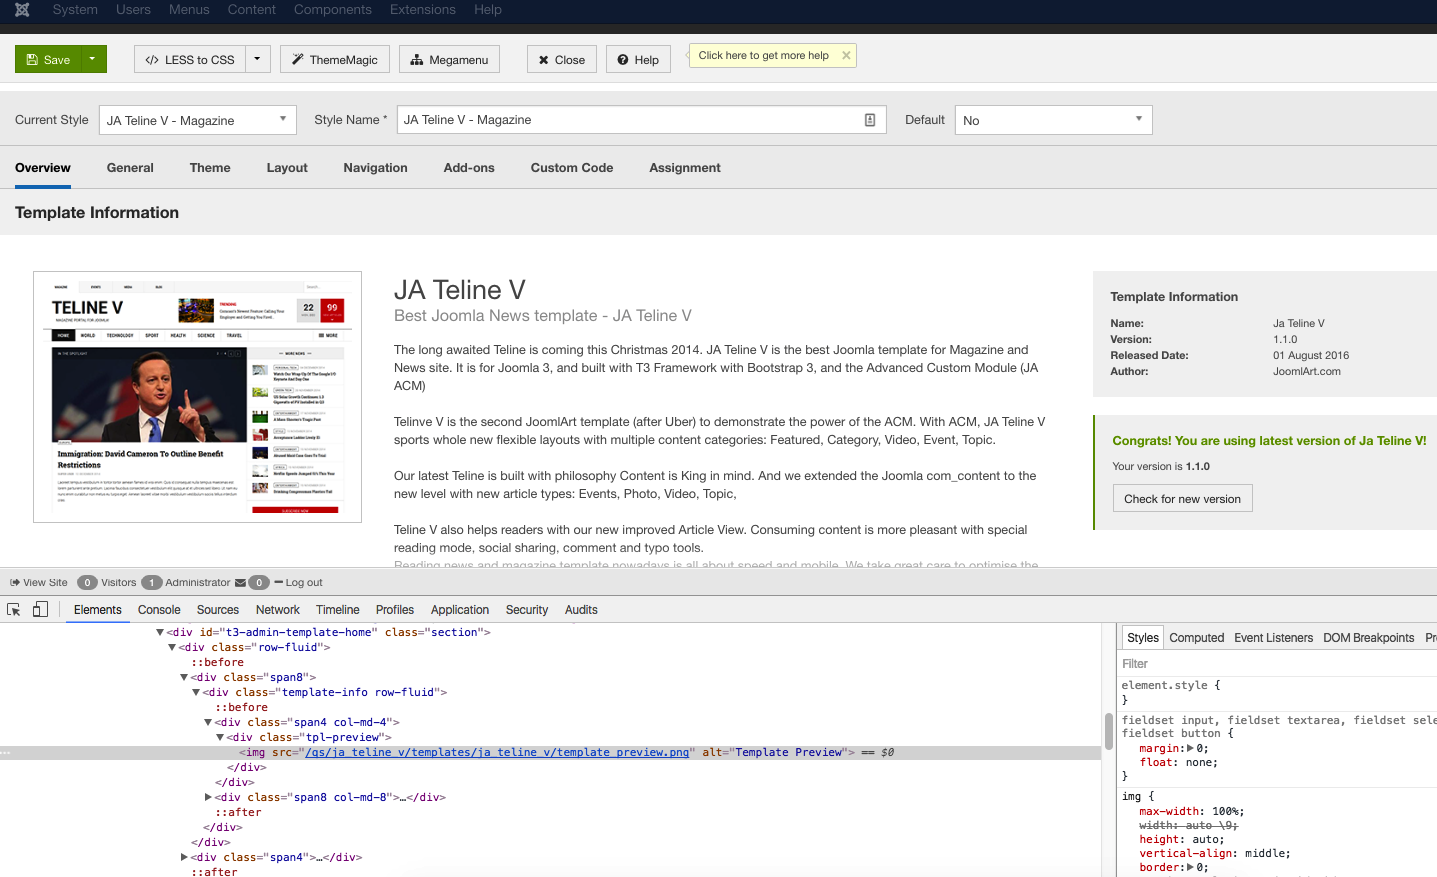This screenshot has height=877, width=1437.
Task: Click Check for new version button
Action: pyautogui.click(x=1182, y=499)
